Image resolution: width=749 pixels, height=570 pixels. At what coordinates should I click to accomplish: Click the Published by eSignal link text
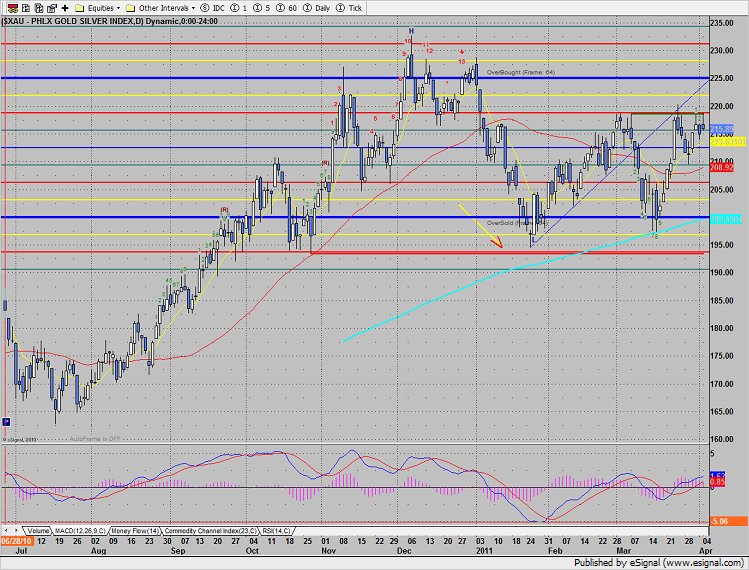pyautogui.click(x=659, y=563)
